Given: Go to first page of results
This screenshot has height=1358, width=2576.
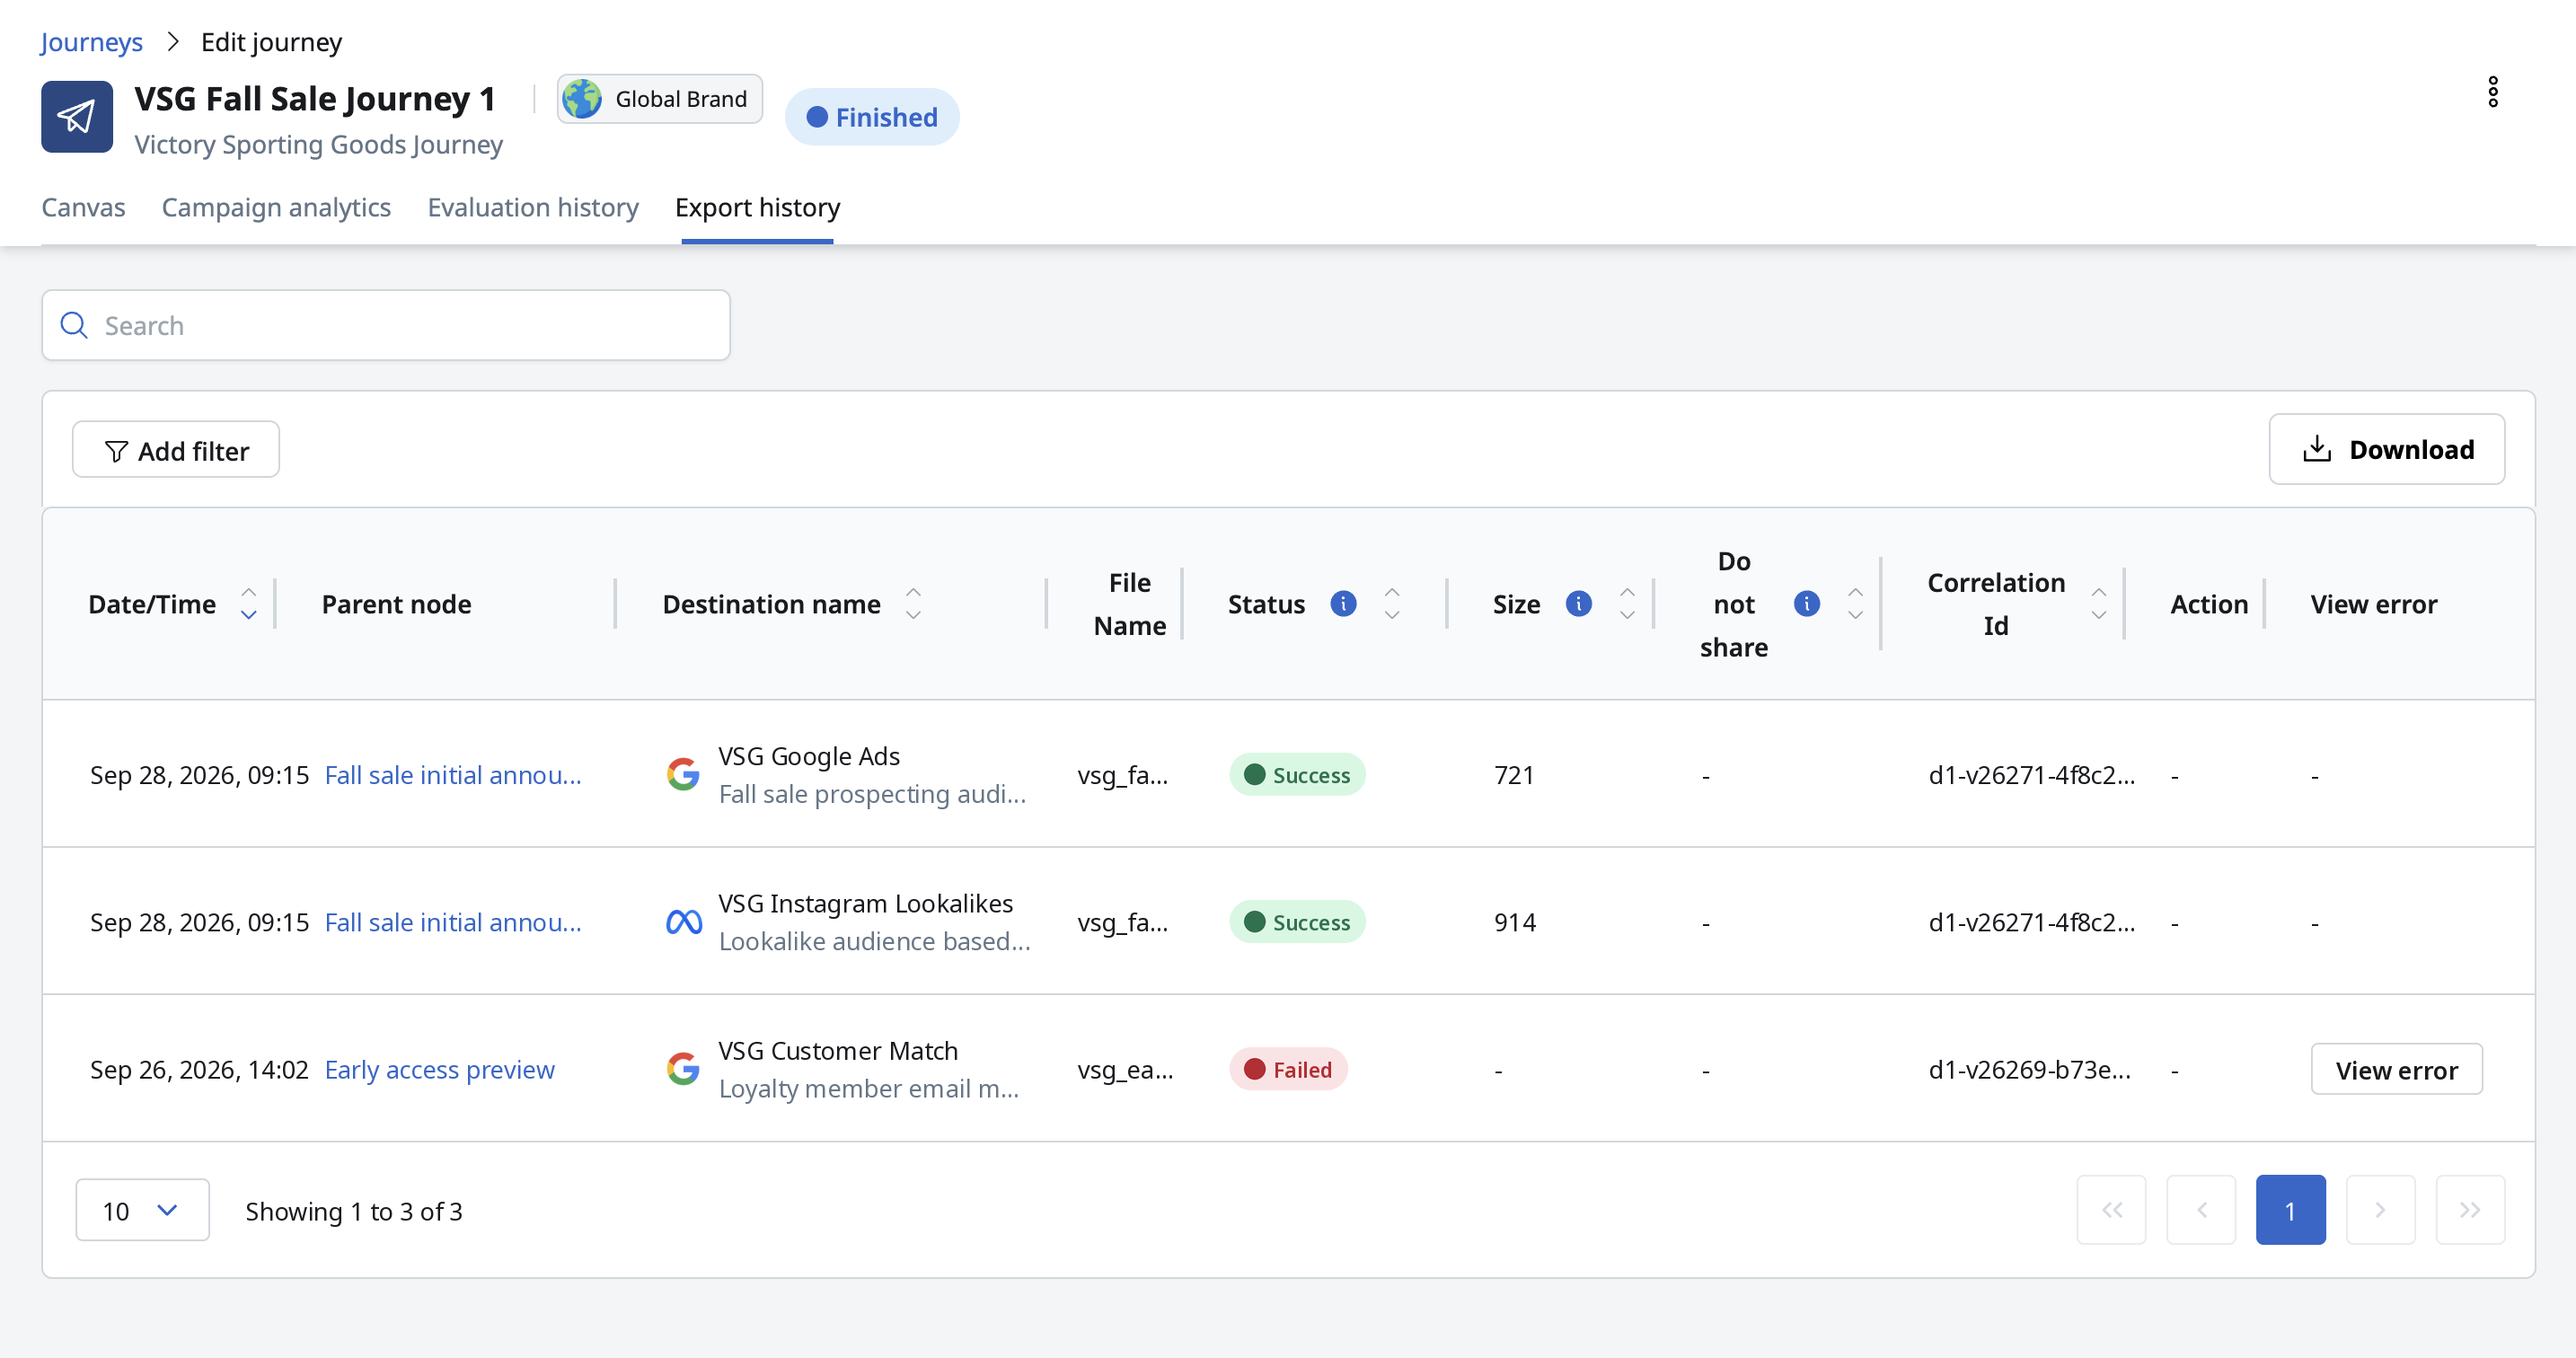Looking at the screenshot, I should (2111, 1210).
